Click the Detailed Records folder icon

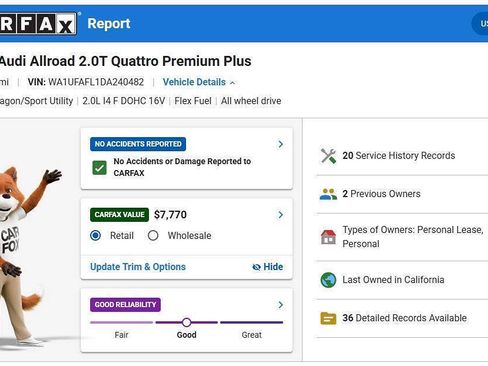(328, 318)
